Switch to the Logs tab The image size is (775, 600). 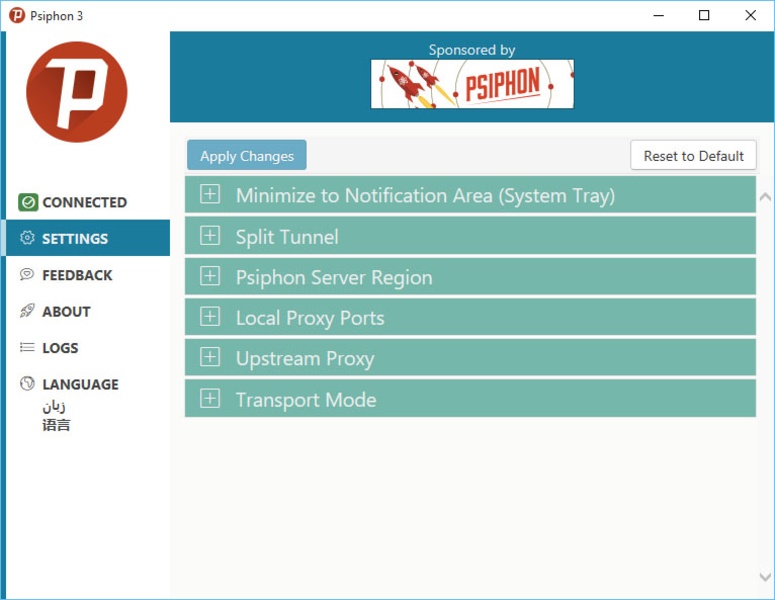coord(60,348)
